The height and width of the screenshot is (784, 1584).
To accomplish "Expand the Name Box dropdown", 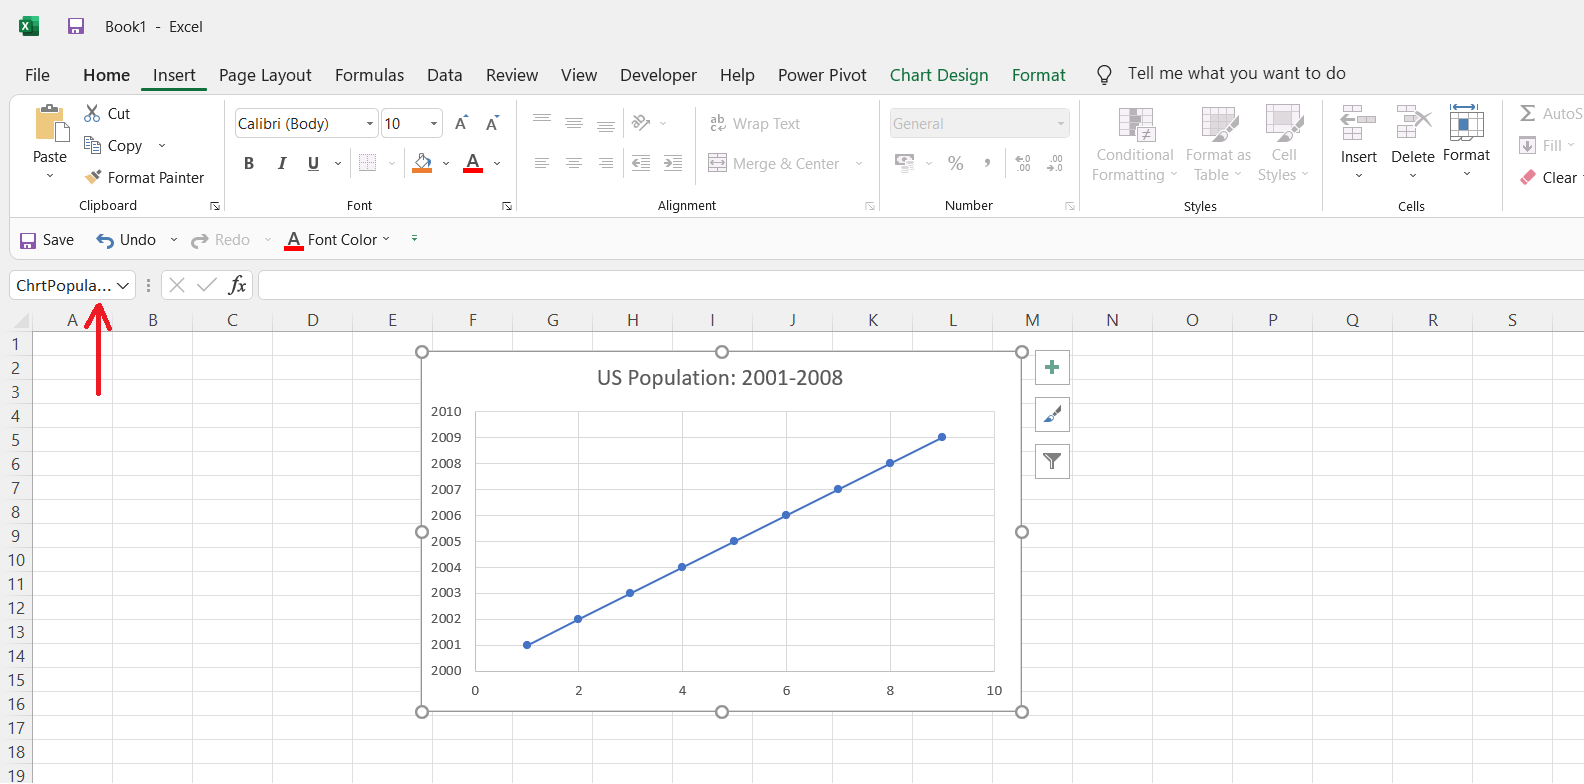I will click(123, 286).
